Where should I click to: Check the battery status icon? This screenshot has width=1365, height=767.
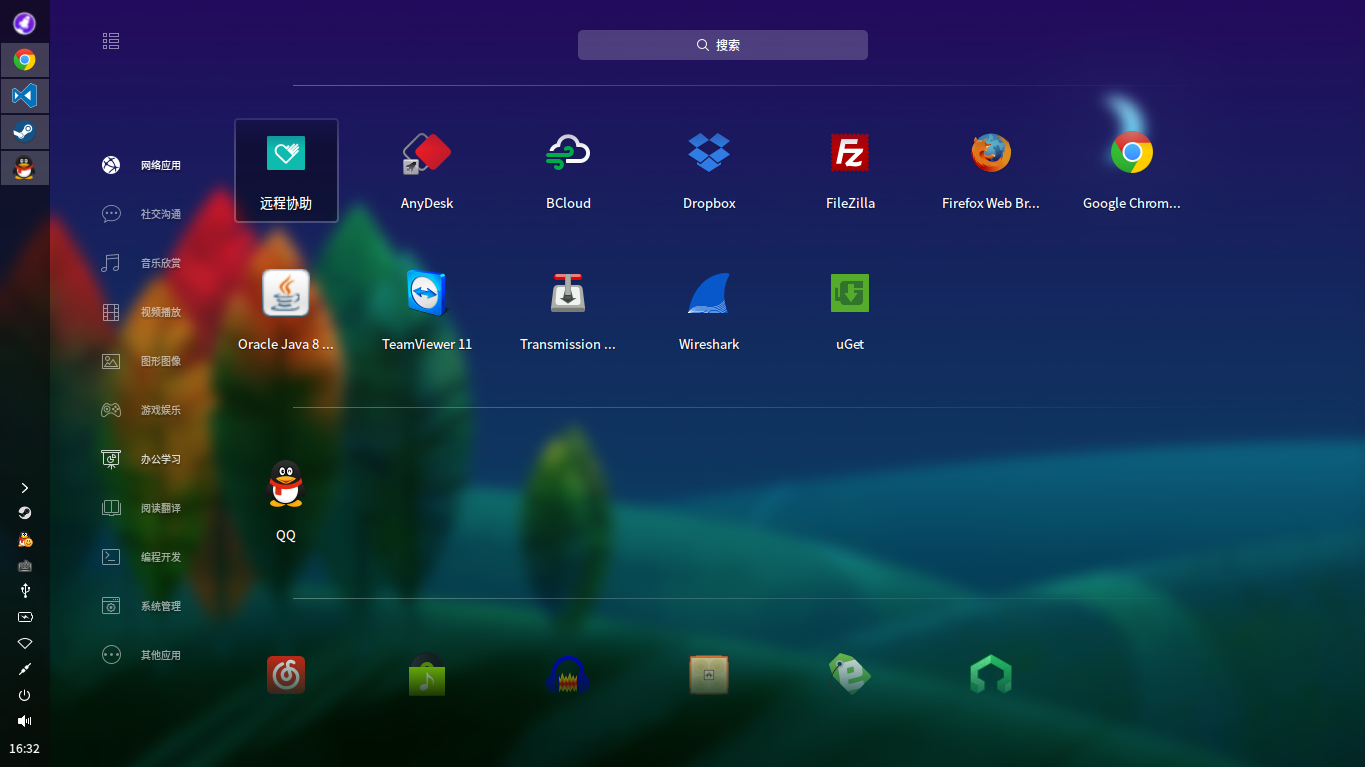(x=25, y=617)
